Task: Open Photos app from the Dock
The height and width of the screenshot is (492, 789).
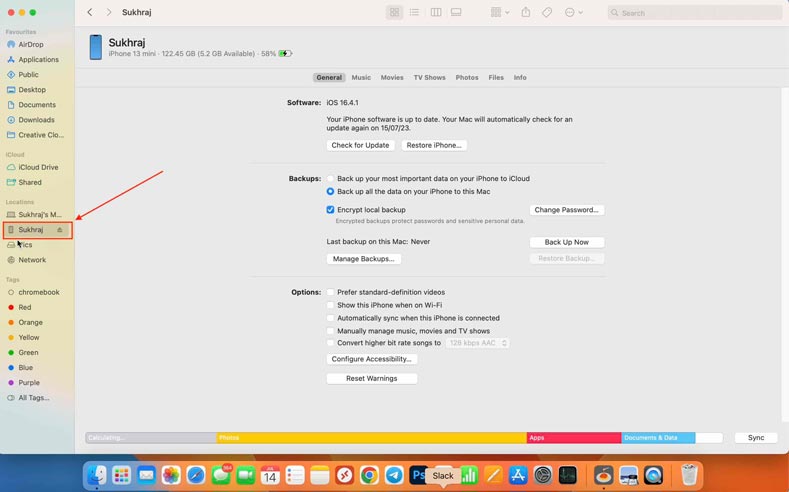Action: pos(171,475)
